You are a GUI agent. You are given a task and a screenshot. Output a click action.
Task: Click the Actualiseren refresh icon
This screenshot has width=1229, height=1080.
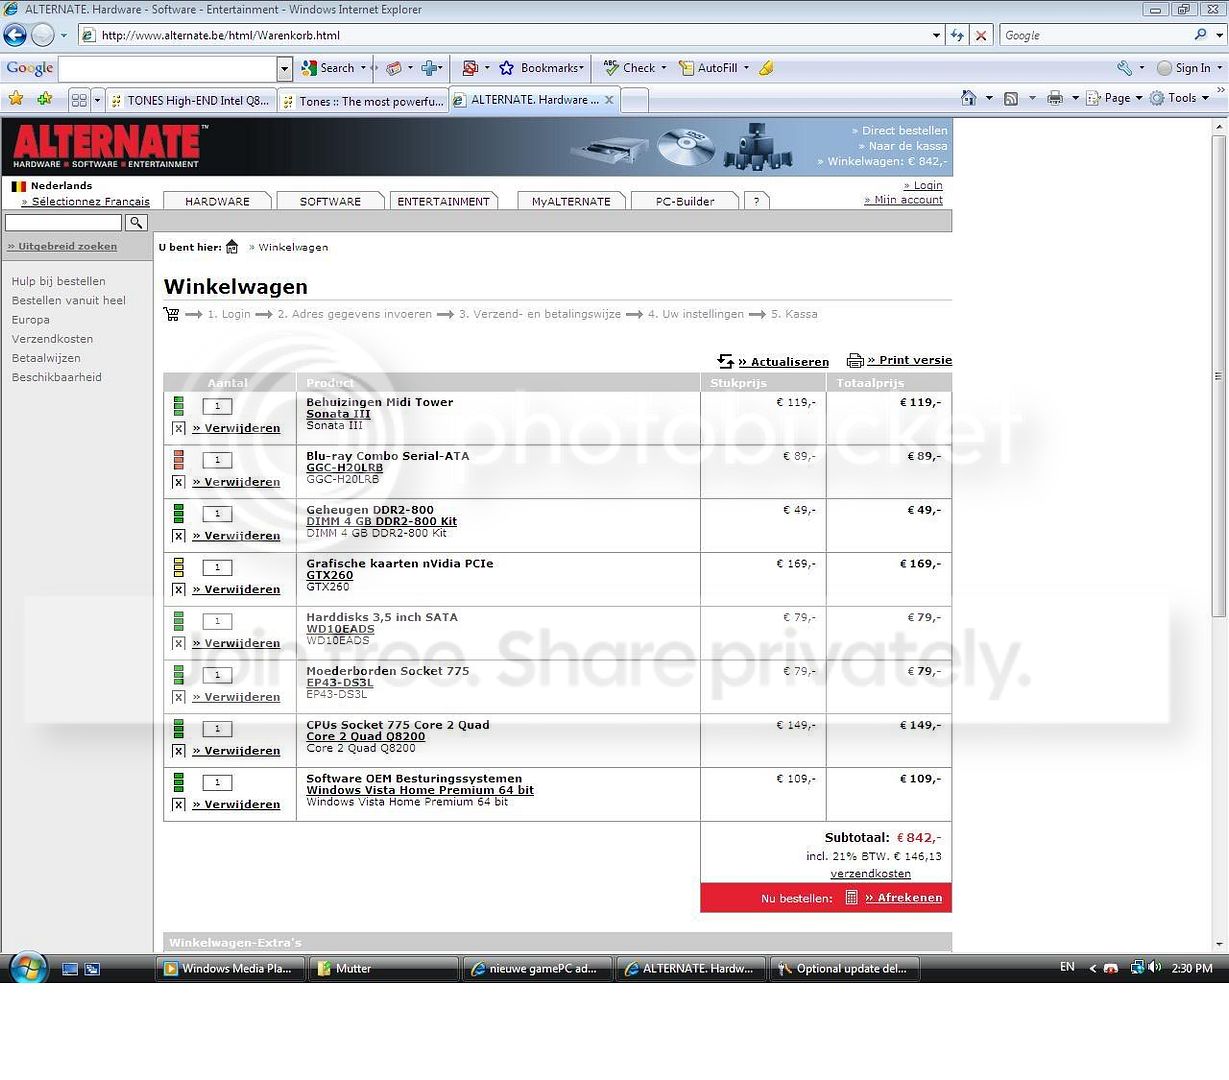click(x=726, y=361)
